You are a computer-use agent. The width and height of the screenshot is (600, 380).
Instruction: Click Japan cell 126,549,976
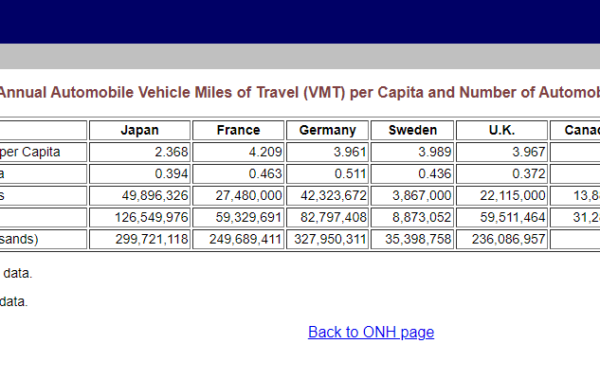[140, 217]
